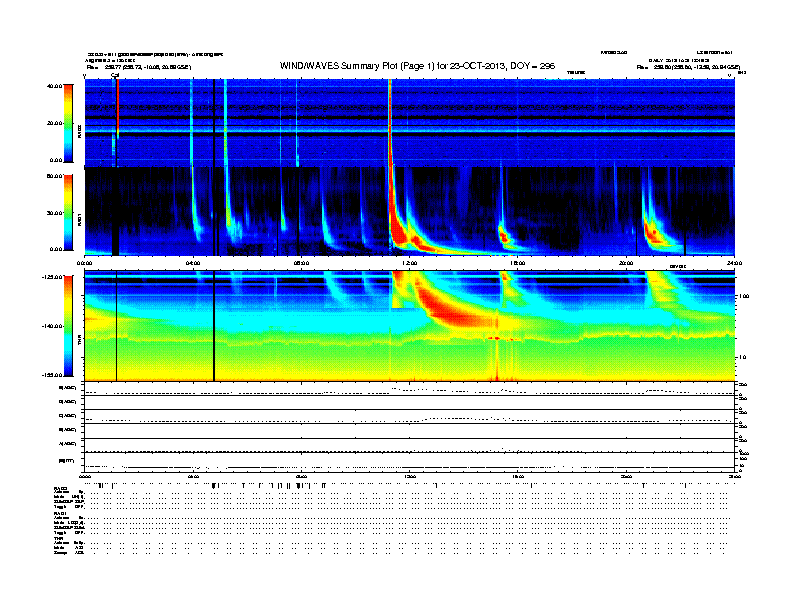Screen dimensions: 792x612
Task: Click the 16:00 time label below the RAD1 spectrogram
Action: tap(518, 263)
